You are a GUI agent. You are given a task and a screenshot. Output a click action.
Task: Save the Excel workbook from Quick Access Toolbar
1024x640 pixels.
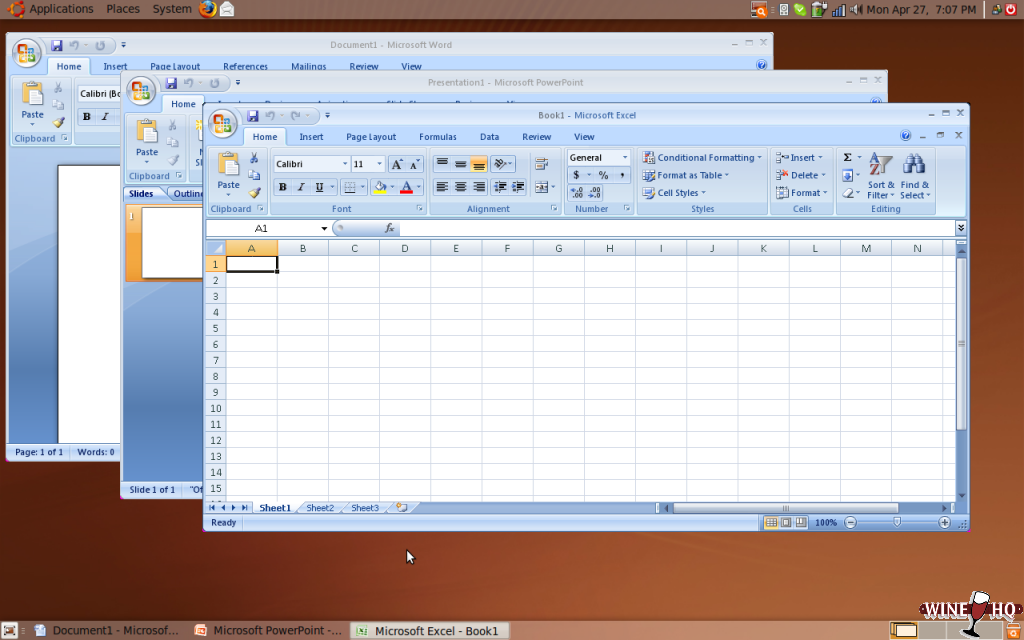(x=253, y=116)
